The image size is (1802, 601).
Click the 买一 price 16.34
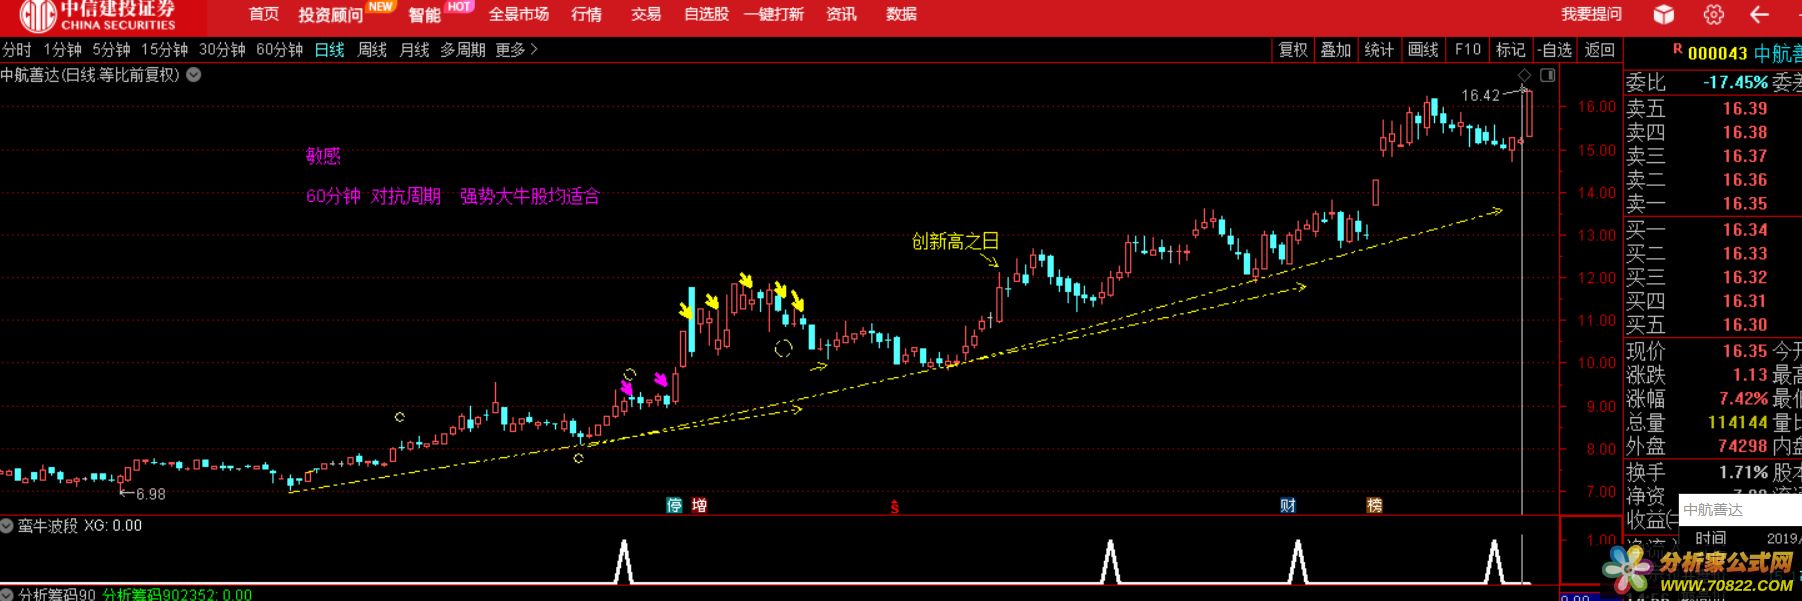(x=1745, y=229)
